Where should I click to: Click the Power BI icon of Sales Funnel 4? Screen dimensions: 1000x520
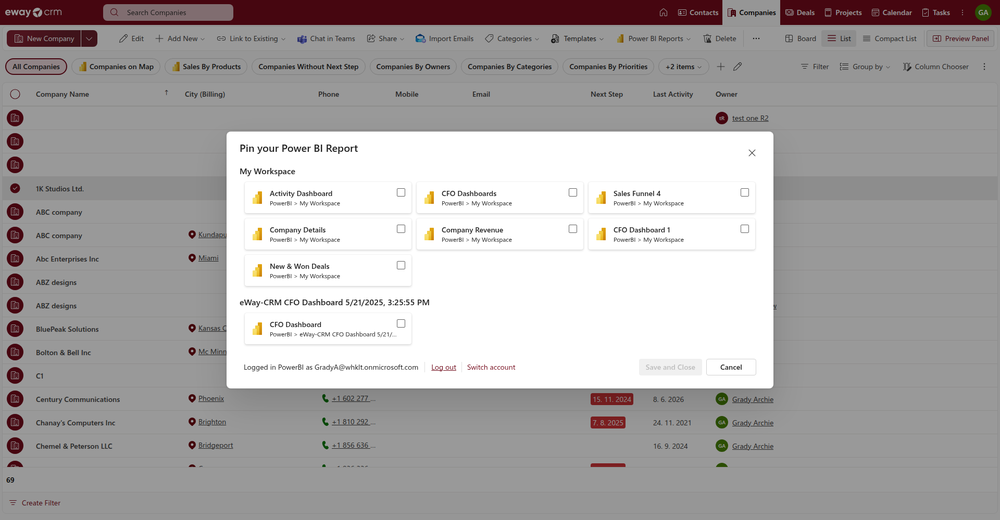coord(601,198)
